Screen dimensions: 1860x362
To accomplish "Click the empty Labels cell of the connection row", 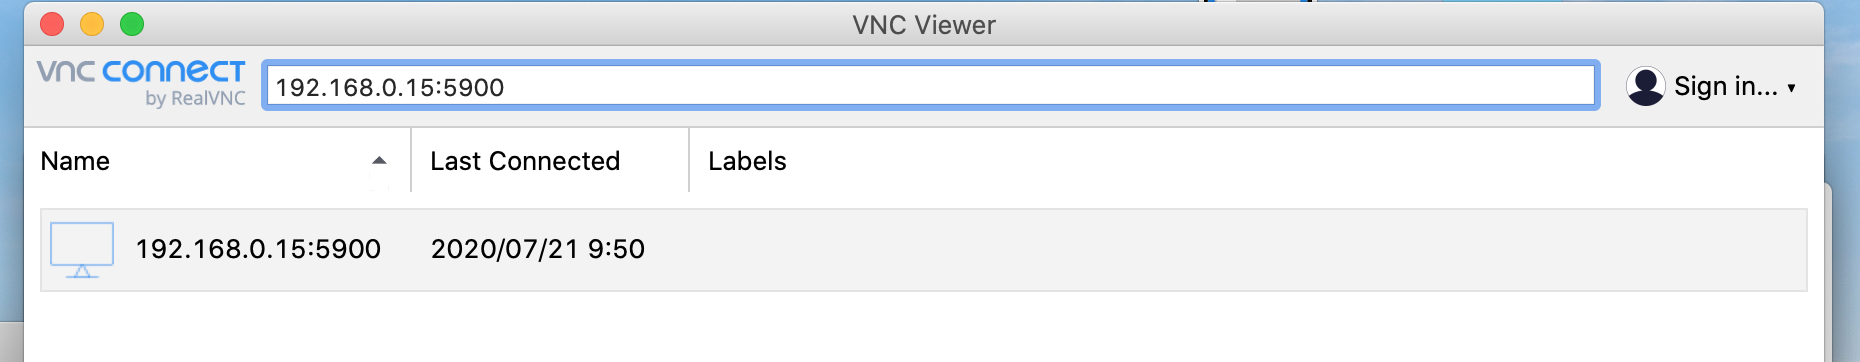I will click(x=1247, y=250).
